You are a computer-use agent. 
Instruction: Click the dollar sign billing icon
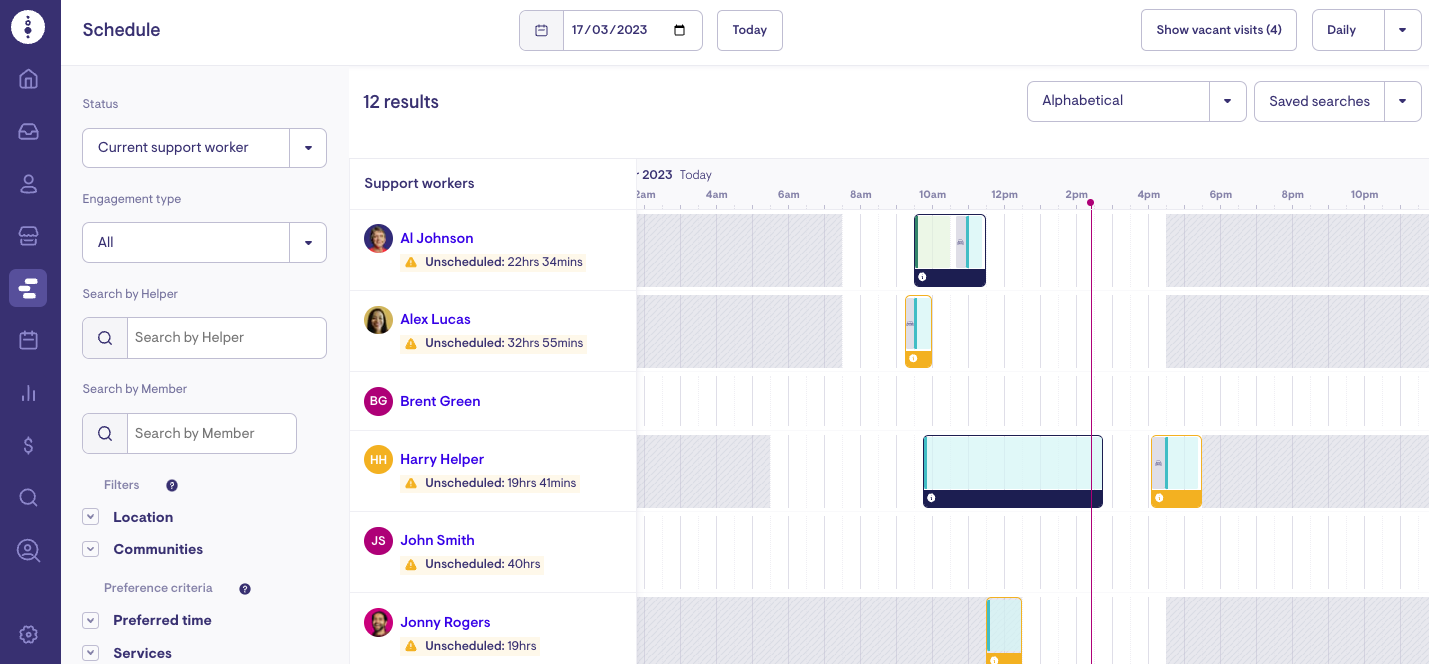(x=28, y=445)
